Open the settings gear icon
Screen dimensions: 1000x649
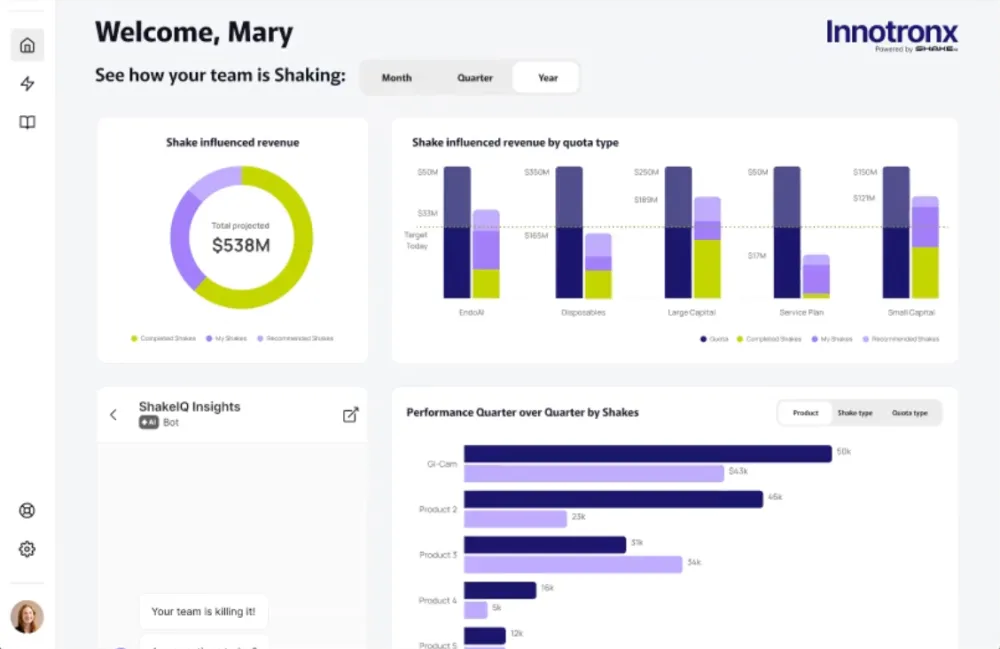point(27,549)
